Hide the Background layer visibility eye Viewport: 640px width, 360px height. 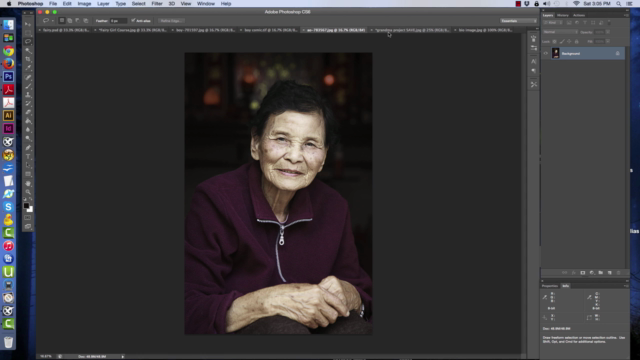point(546,53)
